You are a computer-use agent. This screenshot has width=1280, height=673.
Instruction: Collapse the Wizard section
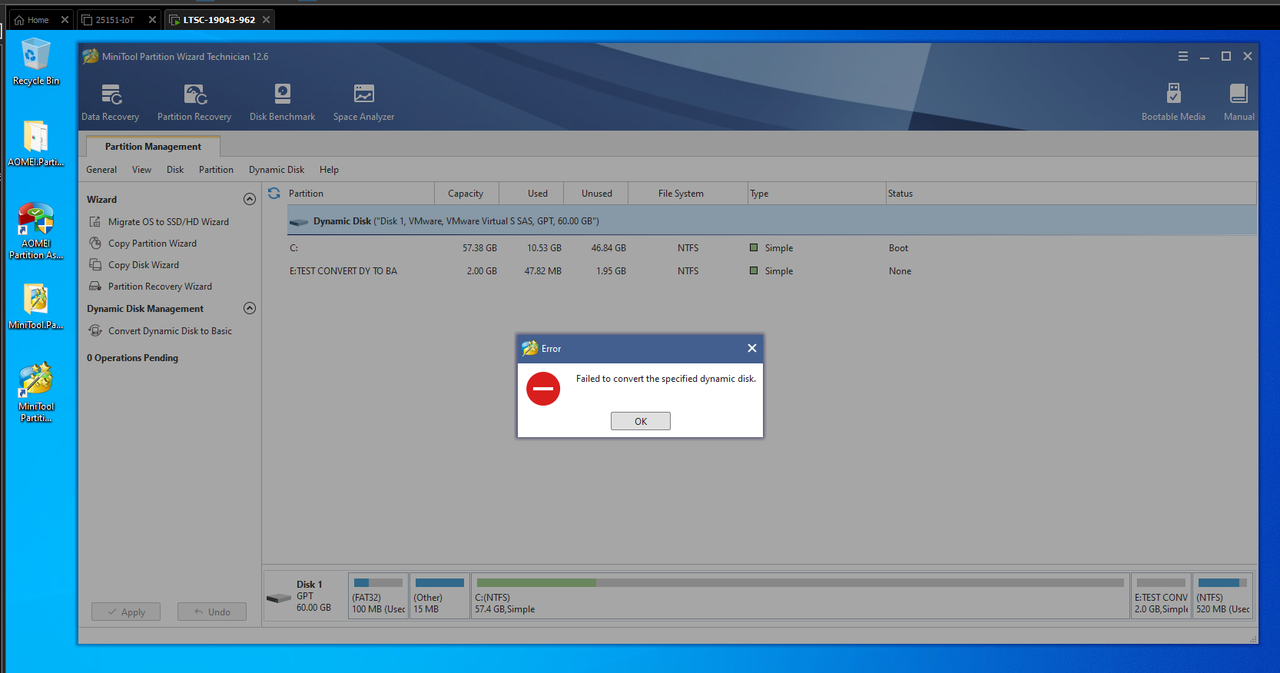click(250, 199)
